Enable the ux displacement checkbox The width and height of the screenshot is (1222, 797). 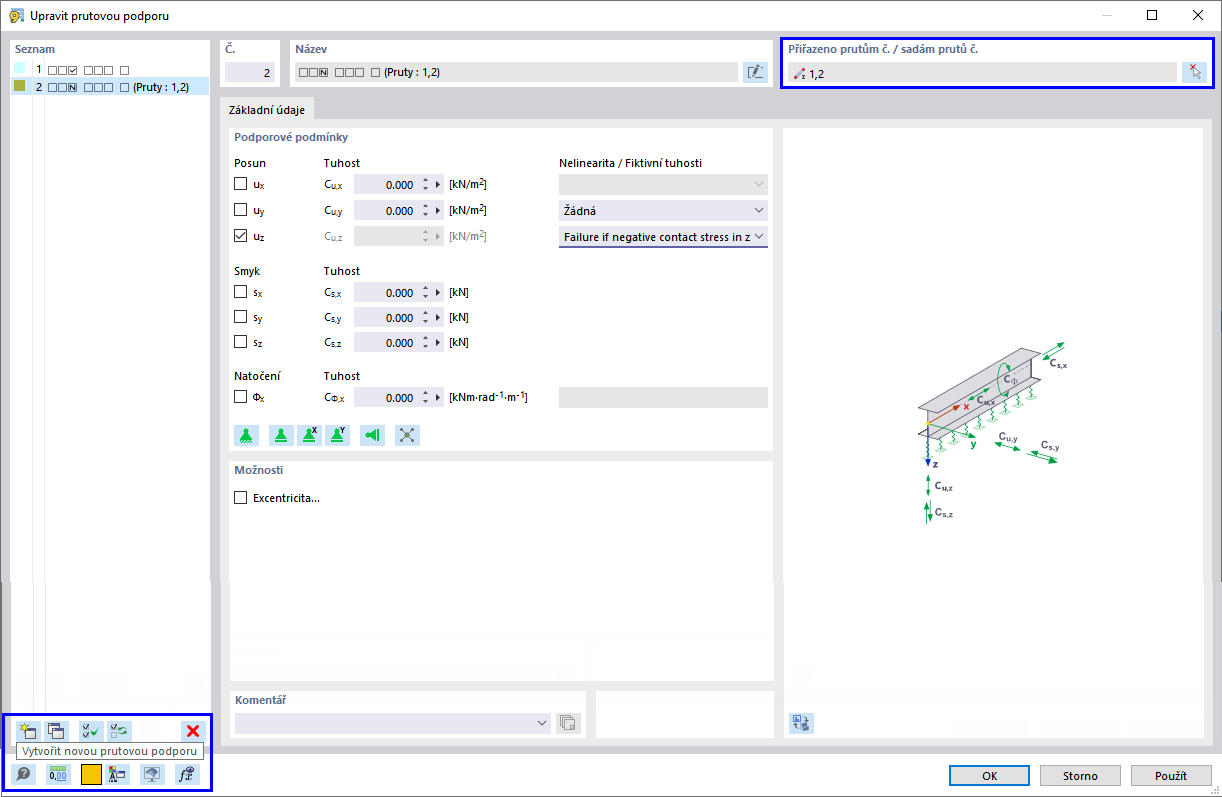(240, 184)
